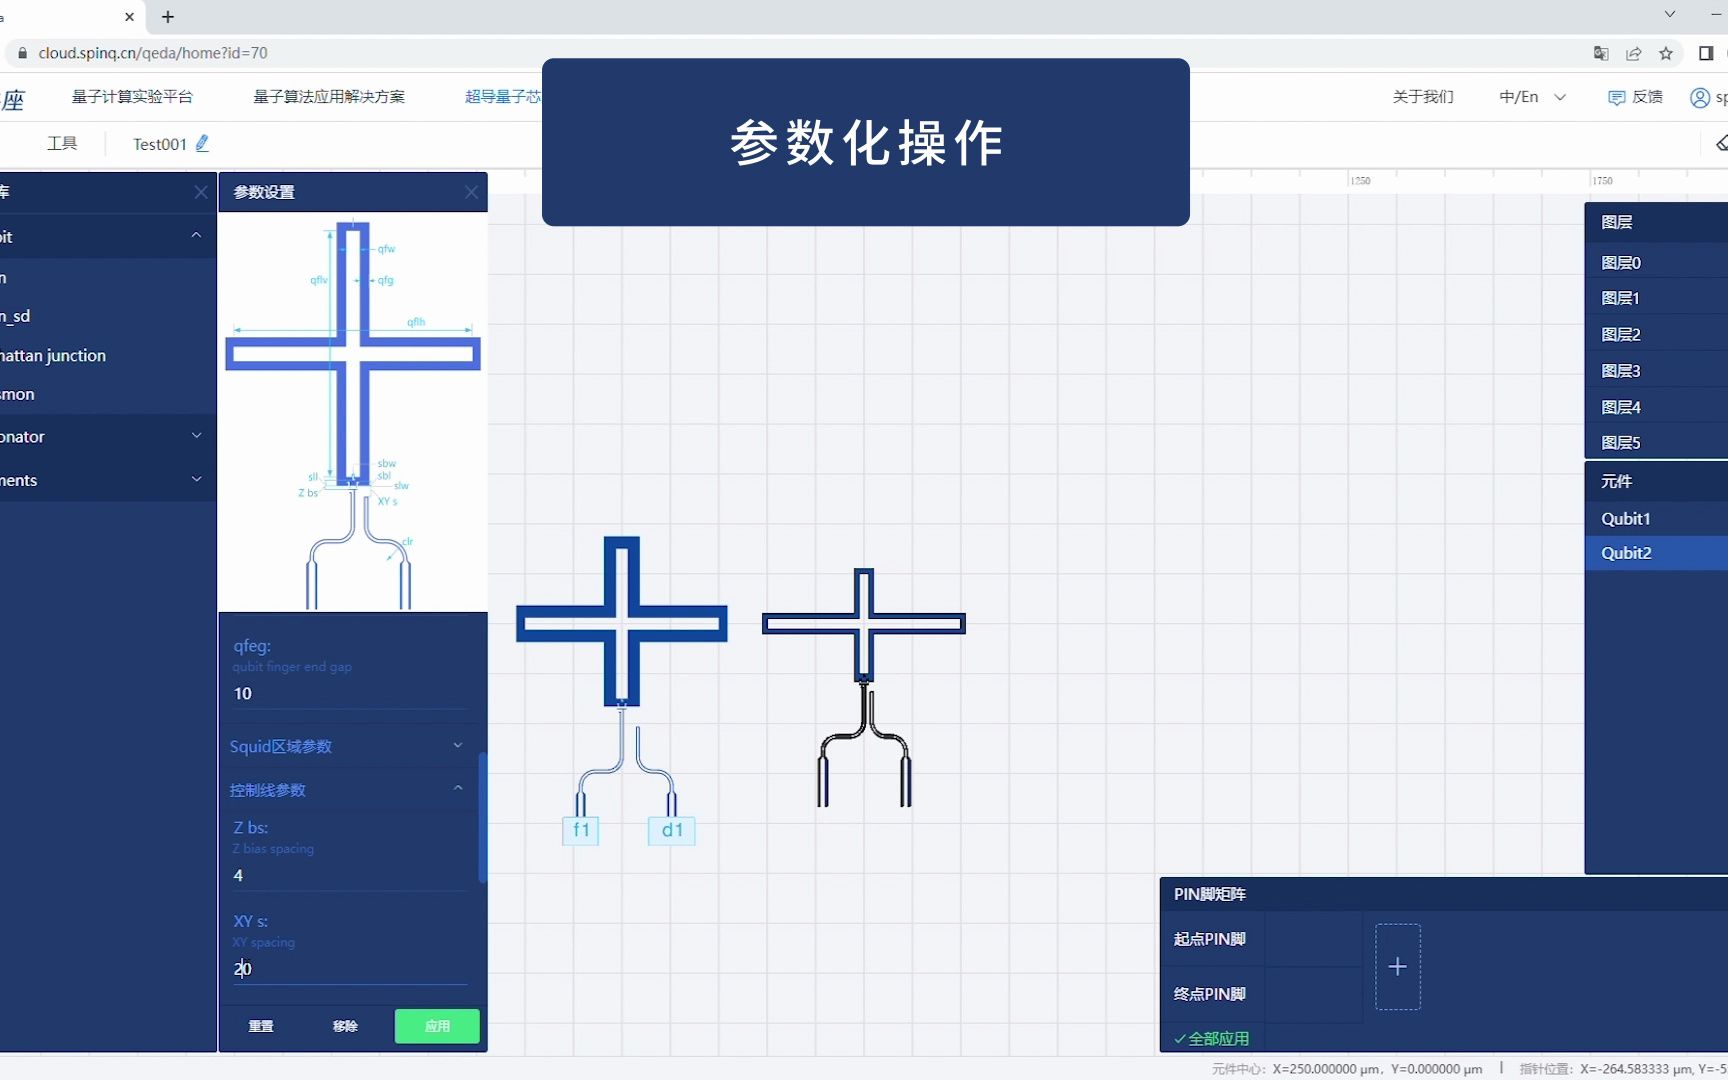
Task: Click the 重置 button to reset parameters
Action: (260, 1026)
